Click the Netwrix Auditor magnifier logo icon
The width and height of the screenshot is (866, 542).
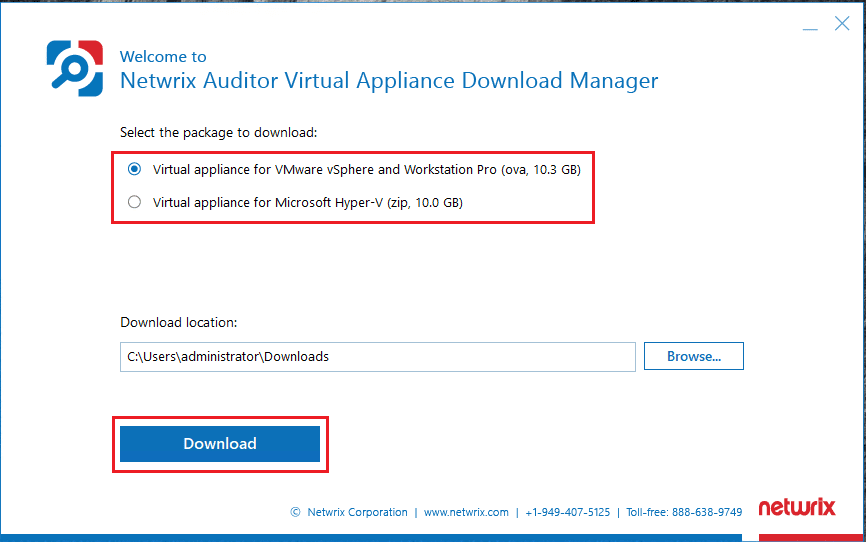tap(74, 68)
